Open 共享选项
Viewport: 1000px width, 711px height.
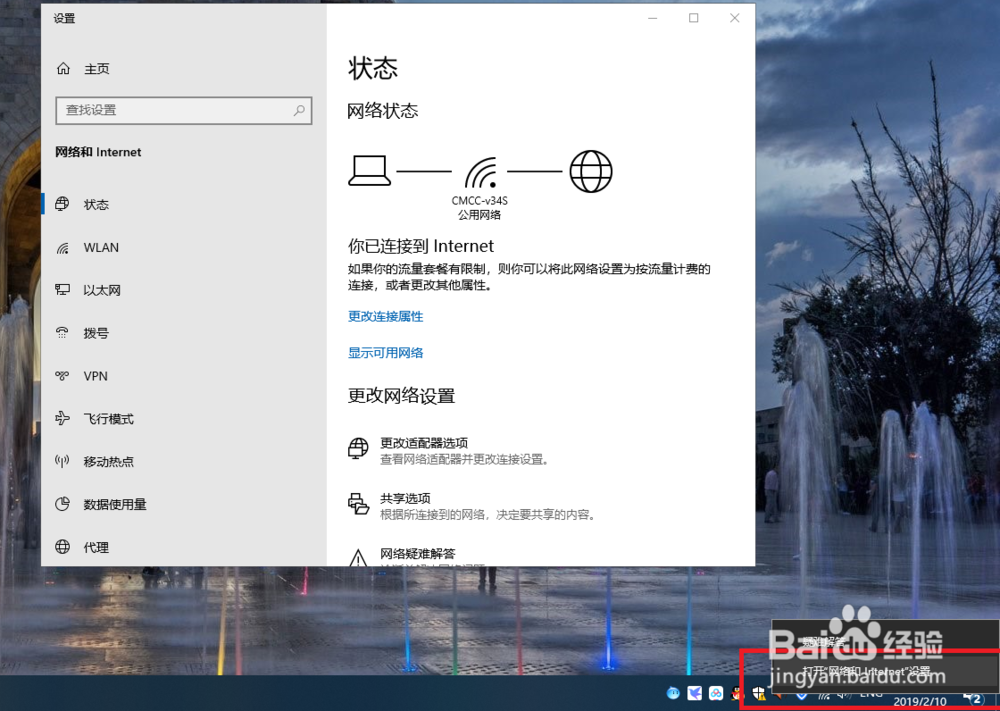(472, 506)
